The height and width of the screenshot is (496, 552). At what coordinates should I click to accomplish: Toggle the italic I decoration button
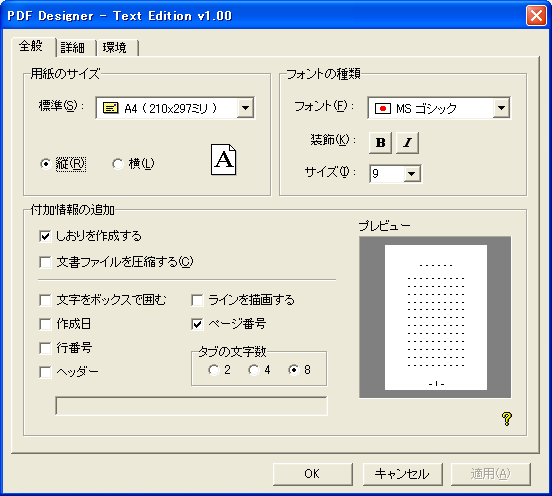(x=407, y=143)
